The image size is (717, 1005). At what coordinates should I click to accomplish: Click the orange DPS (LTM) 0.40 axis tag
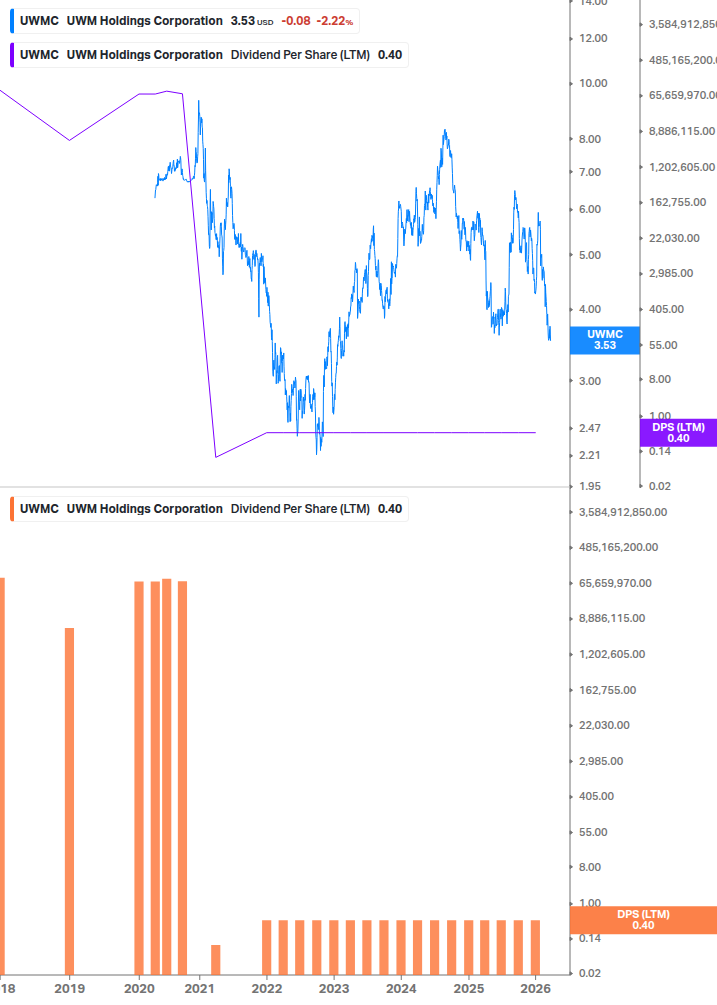[643, 920]
